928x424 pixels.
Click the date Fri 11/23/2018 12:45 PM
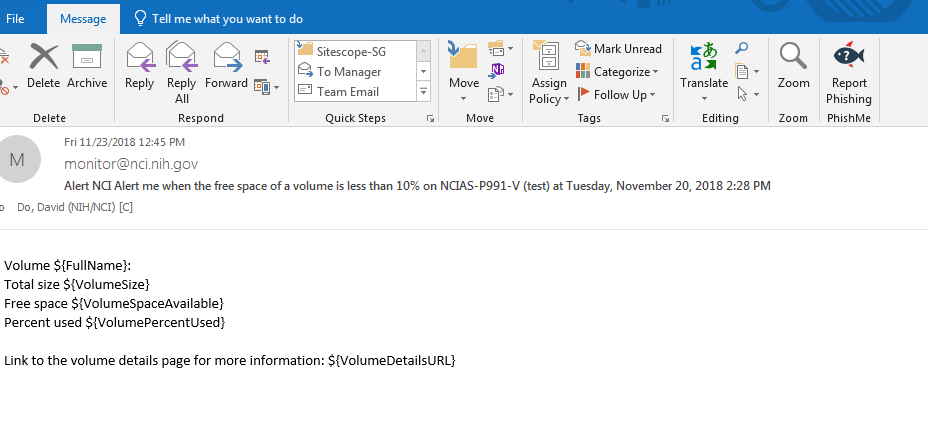coord(124,142)
